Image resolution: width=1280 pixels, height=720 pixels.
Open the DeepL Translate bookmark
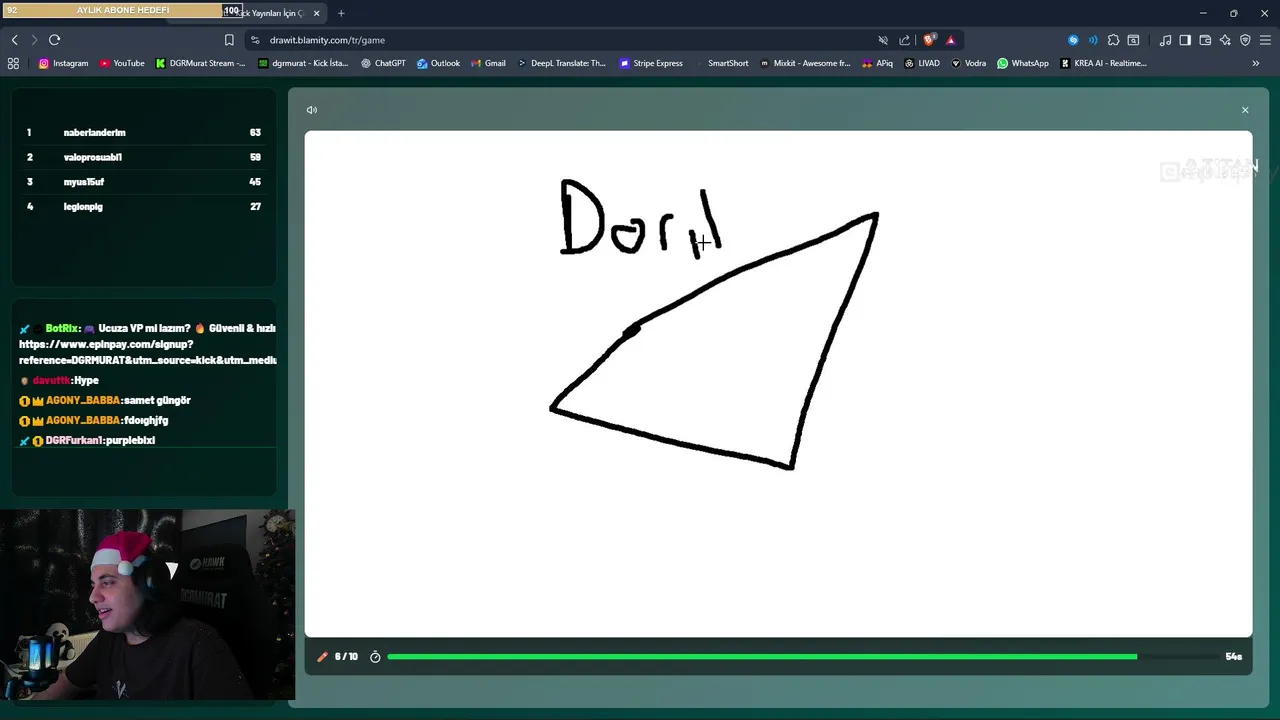click(x=562, y=63)
